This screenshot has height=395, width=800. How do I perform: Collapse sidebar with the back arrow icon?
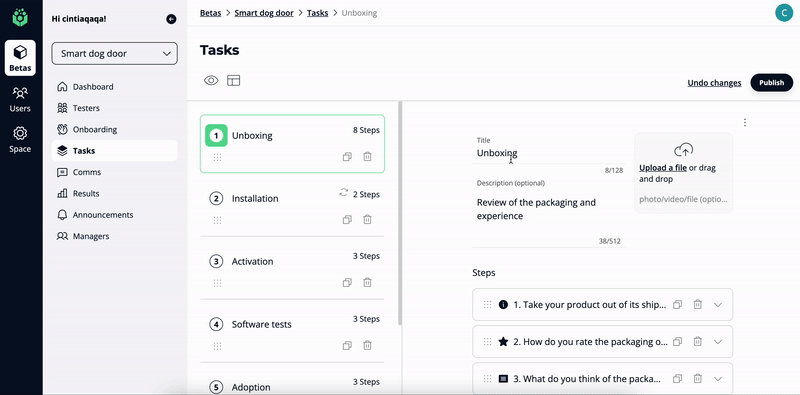tap(171, 19)
